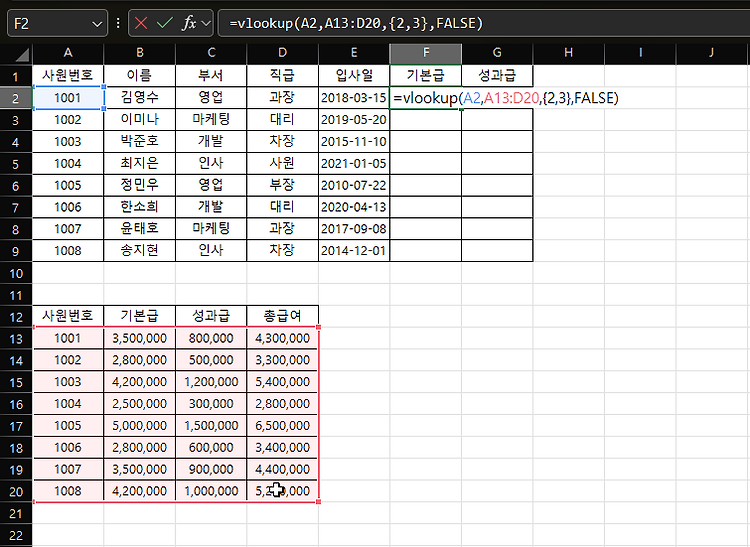The image size is (750, 547).
Task: Click the value 6,500,000
Action: [x=282, y=426]
